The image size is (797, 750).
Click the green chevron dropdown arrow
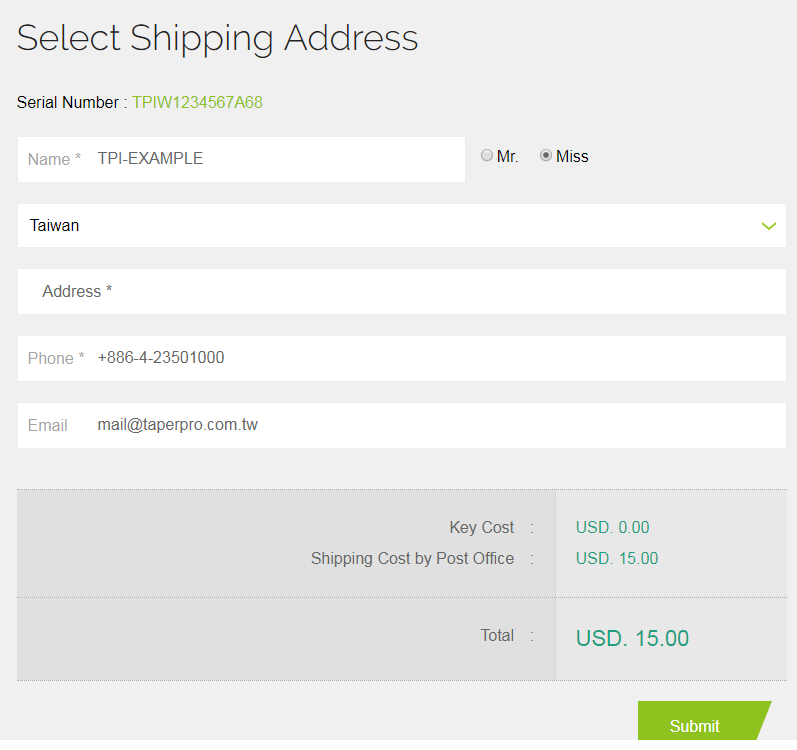tap(768, 226)
